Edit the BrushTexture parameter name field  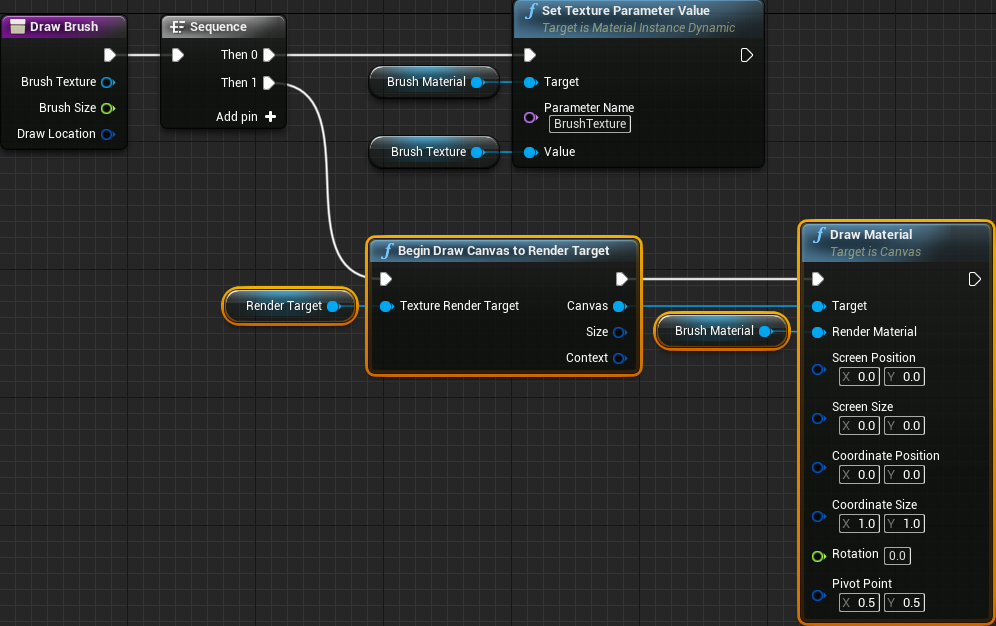pos(590,124)
